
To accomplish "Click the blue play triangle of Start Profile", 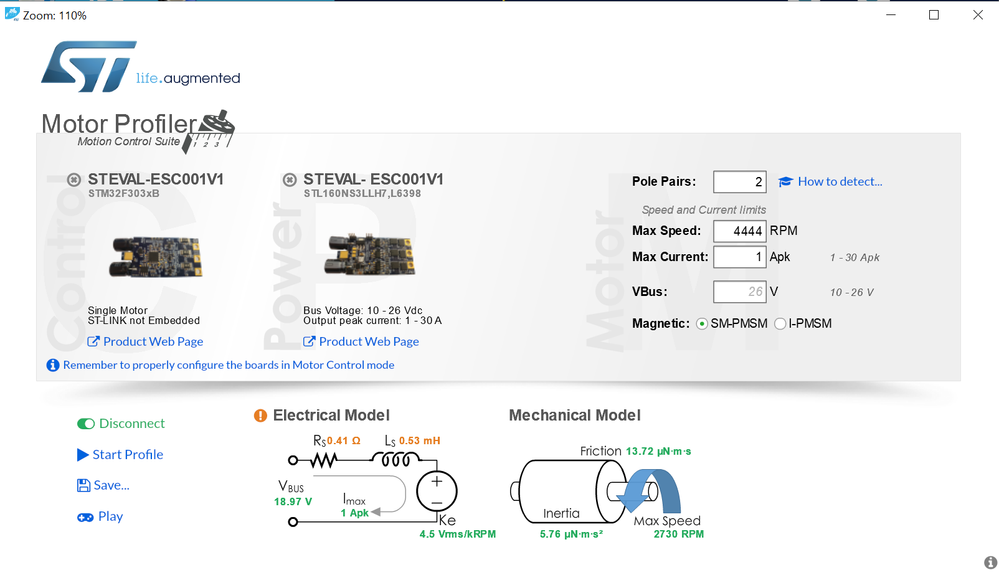I will pyautogui.click(x=83, y=455).
